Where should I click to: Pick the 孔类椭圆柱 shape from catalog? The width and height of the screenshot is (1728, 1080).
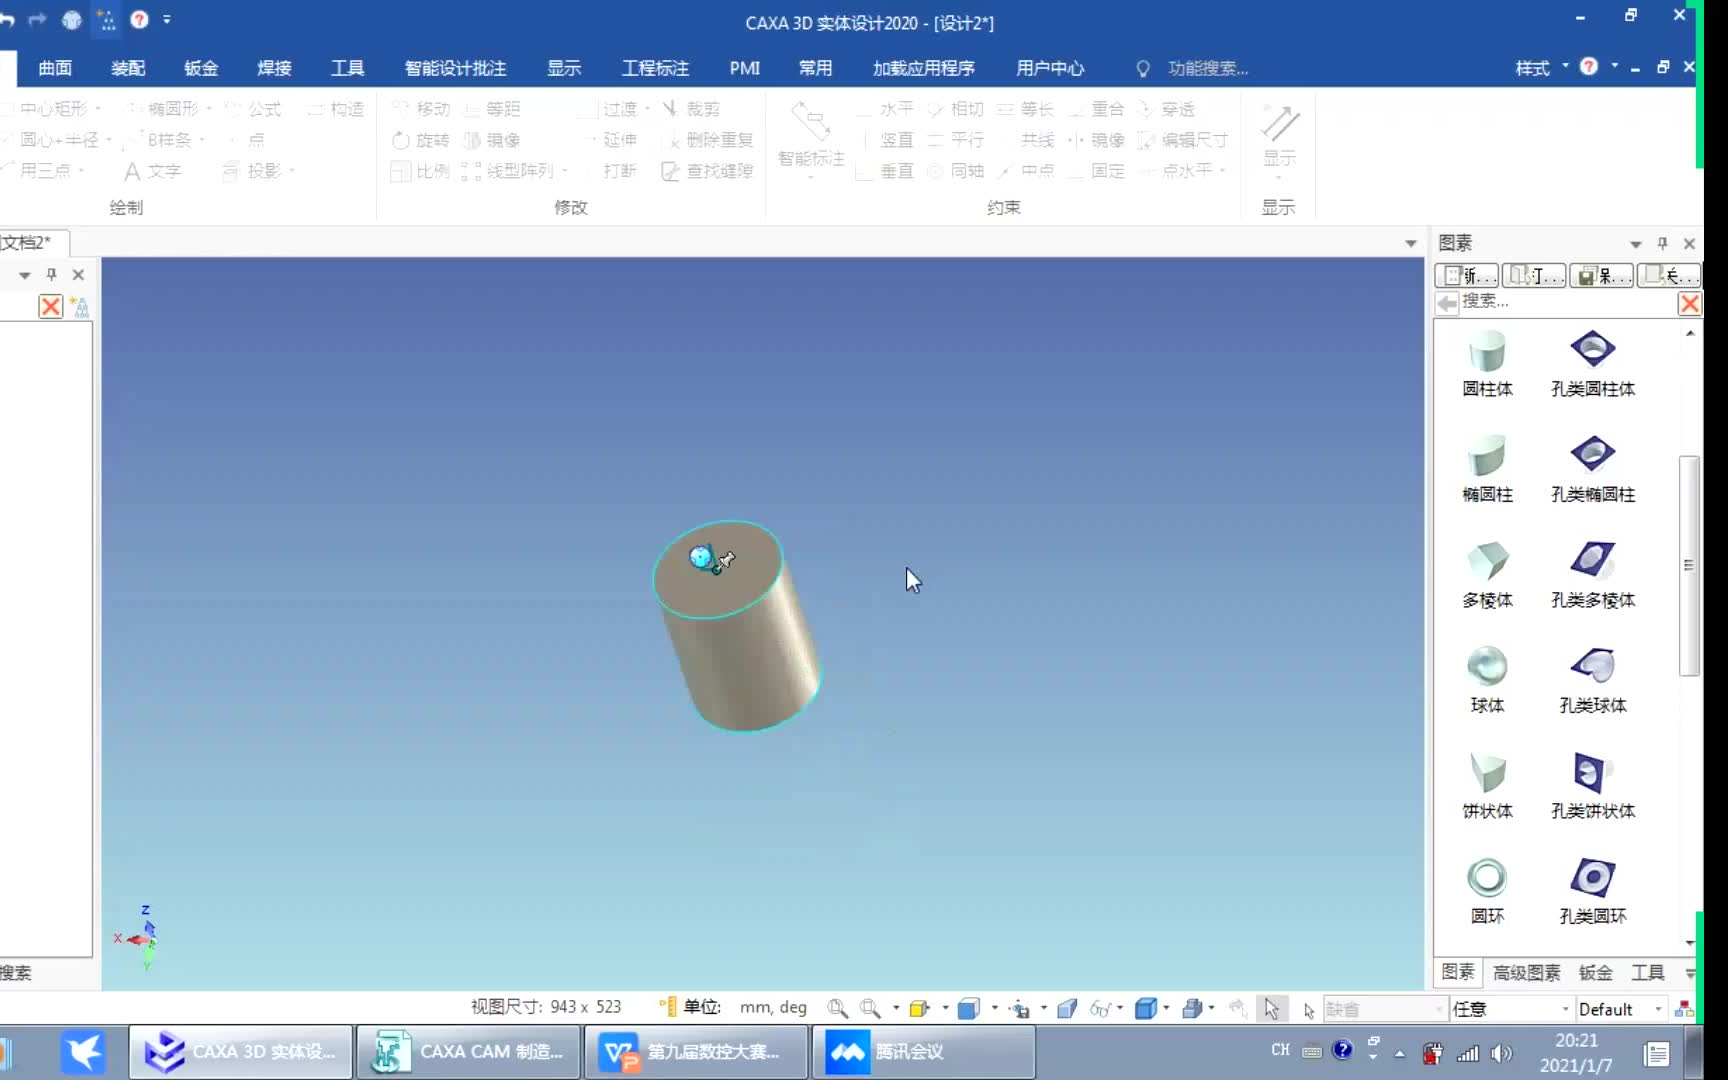(1592, 470)
